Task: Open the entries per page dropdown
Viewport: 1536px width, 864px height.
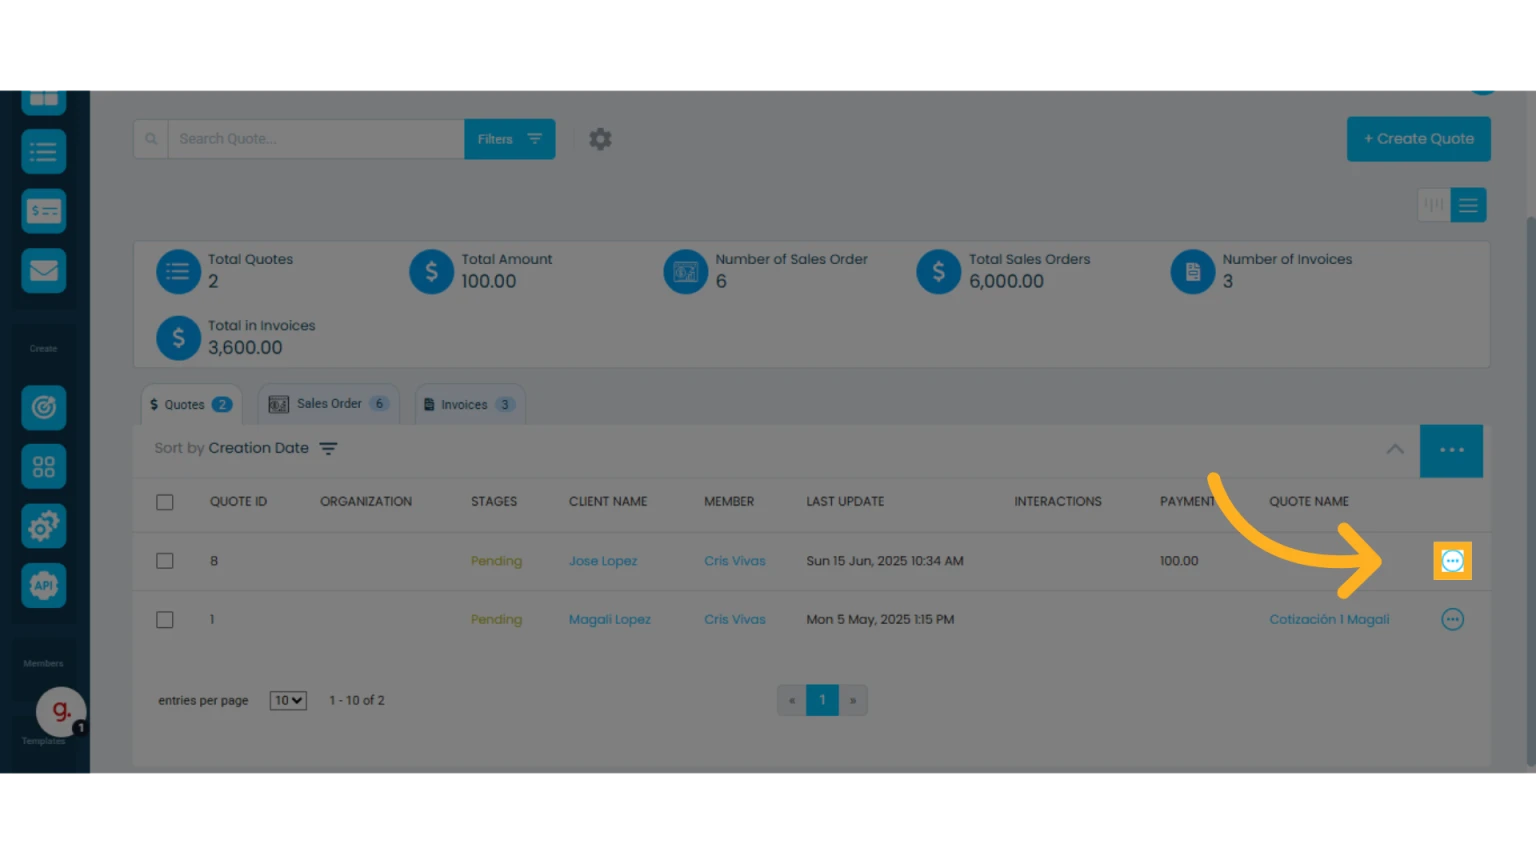Action: click(x=288, y=701)
